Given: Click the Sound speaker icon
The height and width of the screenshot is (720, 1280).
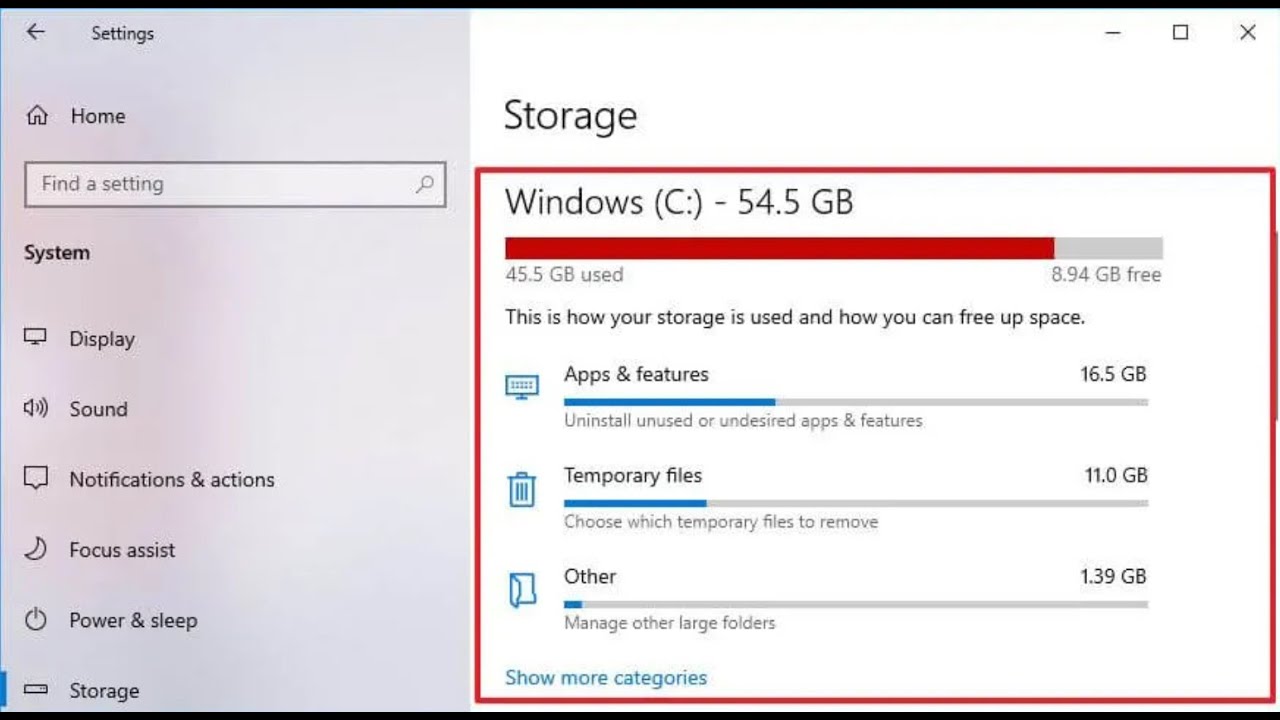Looking at the screenshot, I should point(36,408).
